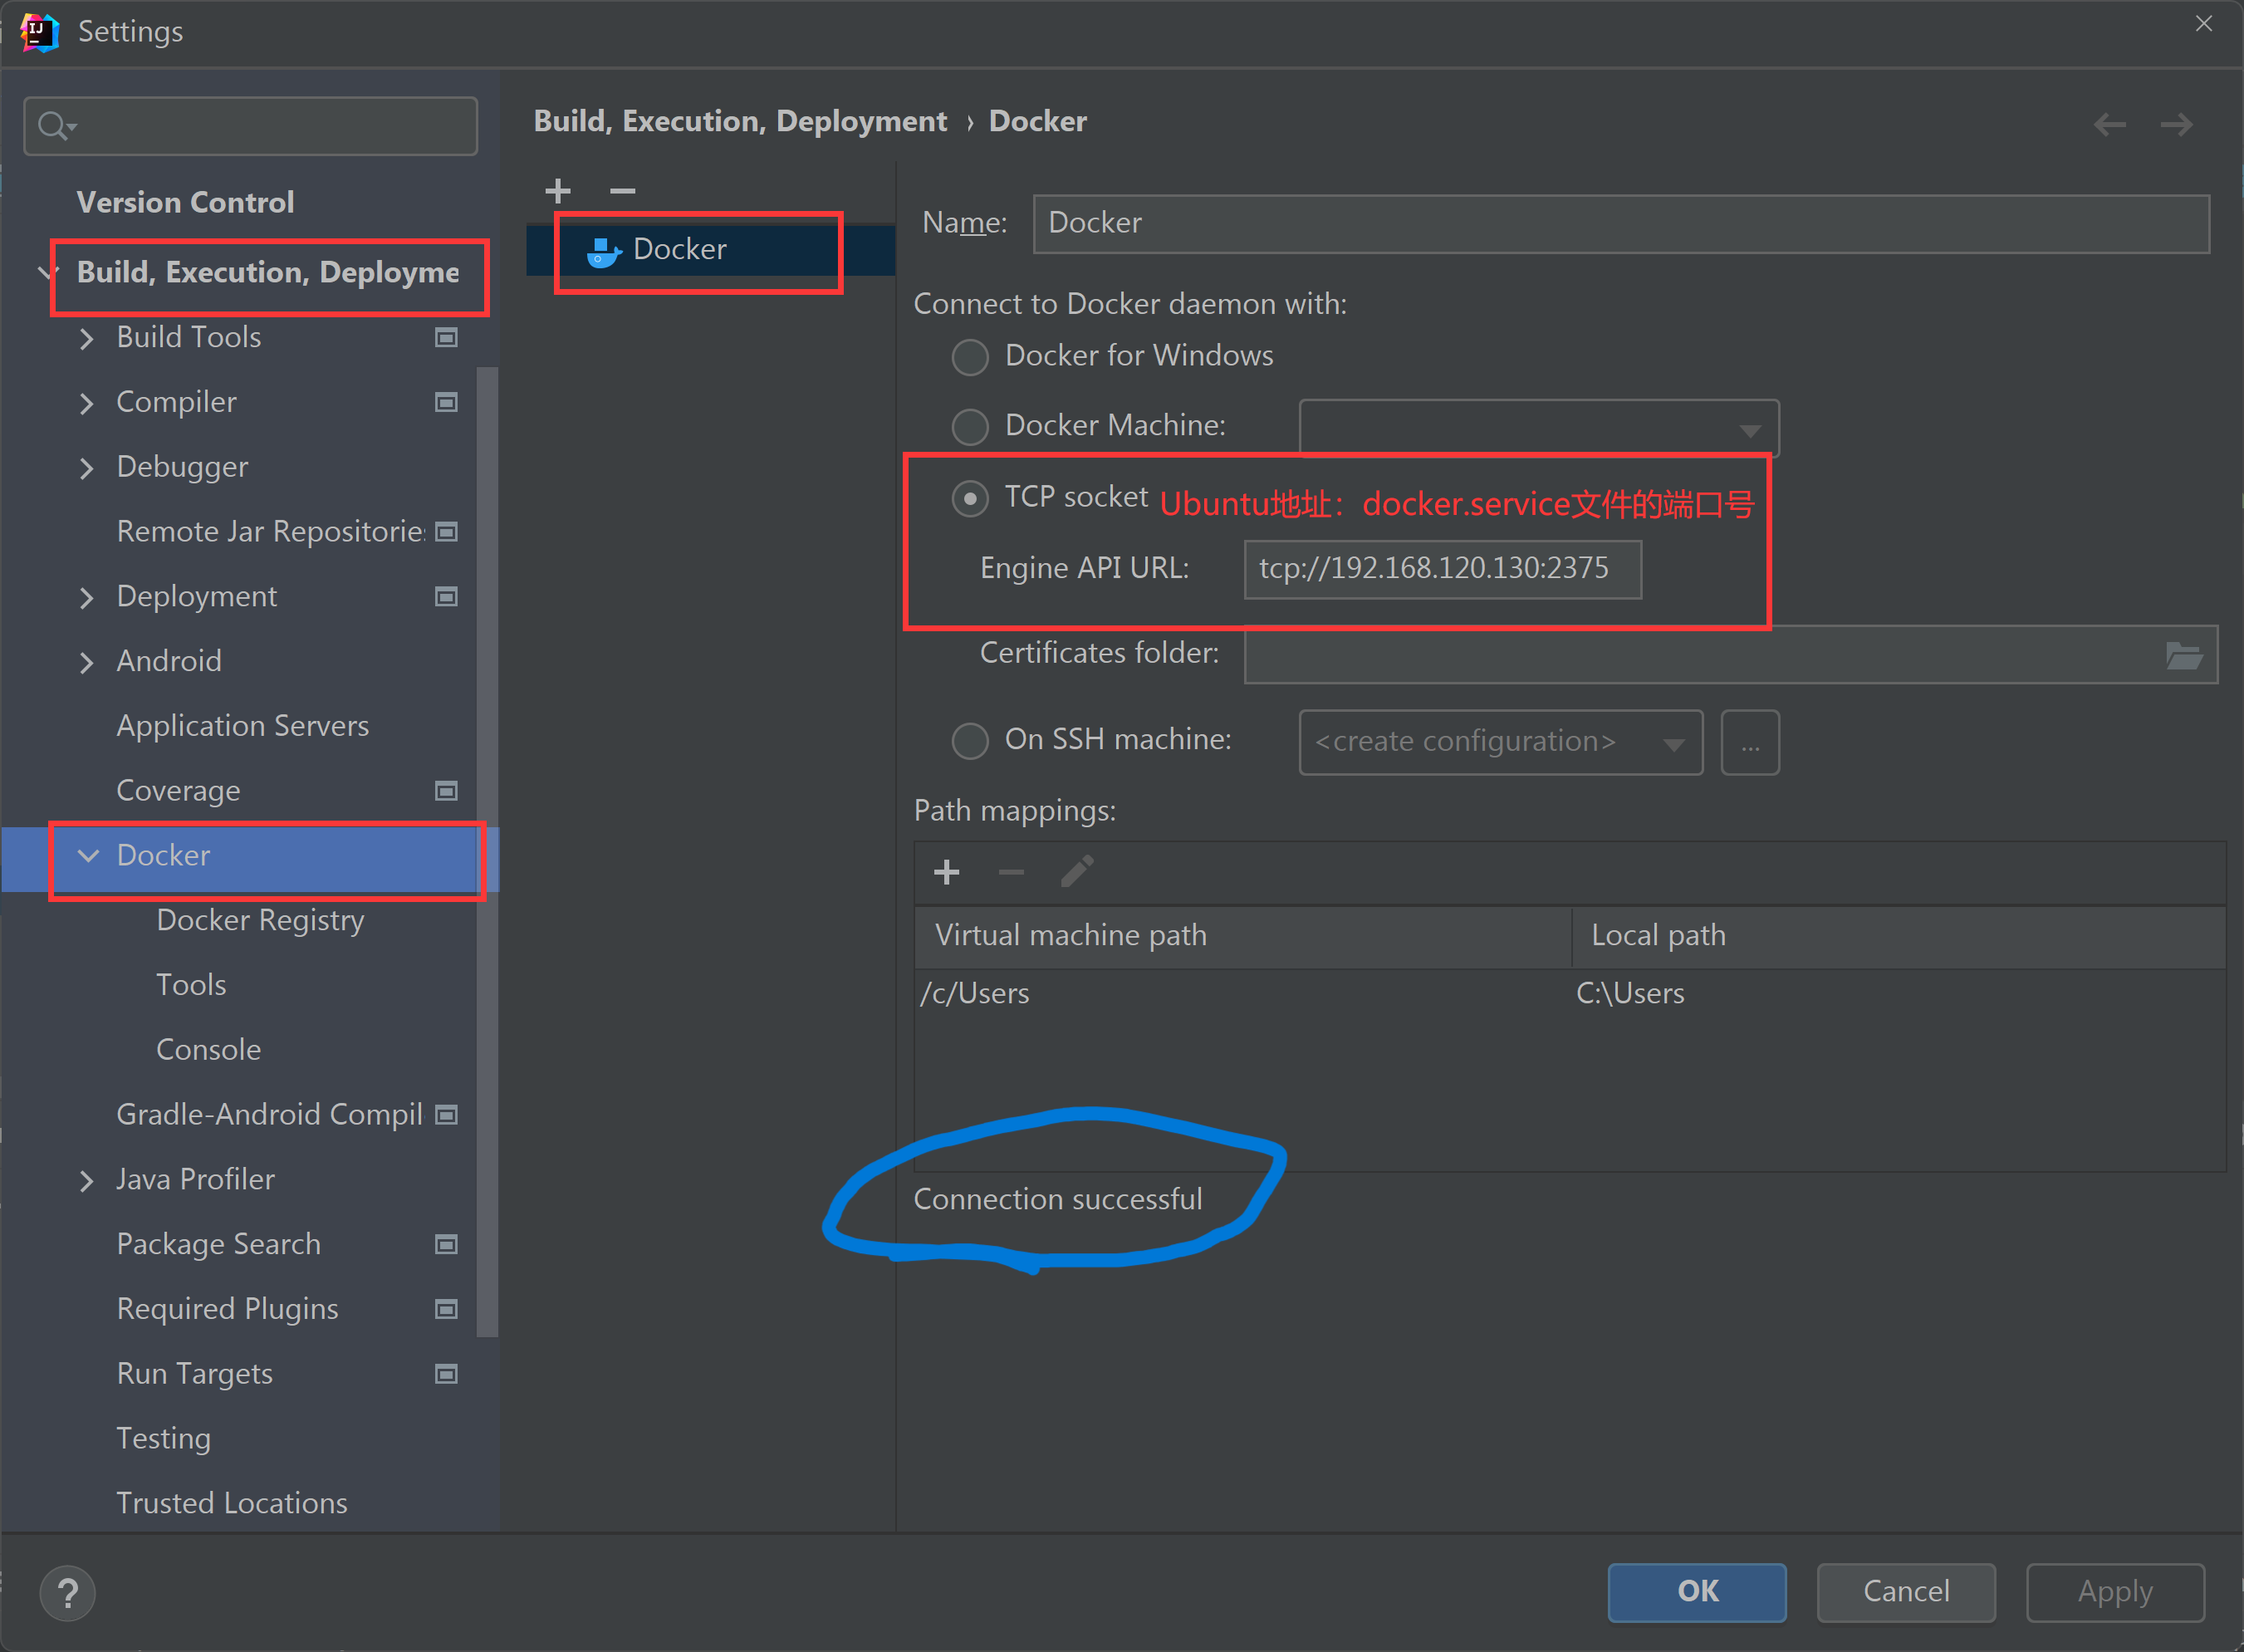Open the help question mark
The image size is (2244, 1652).
pos(67,1593)
